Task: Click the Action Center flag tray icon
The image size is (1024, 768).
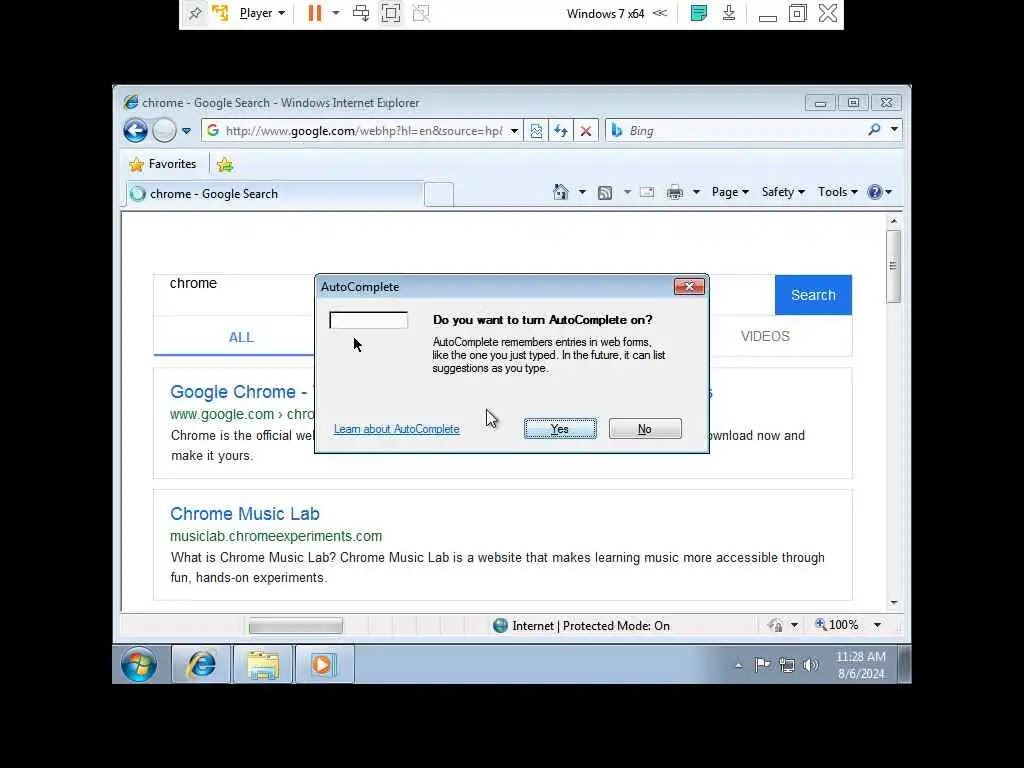Action: [x=761, y=665]
